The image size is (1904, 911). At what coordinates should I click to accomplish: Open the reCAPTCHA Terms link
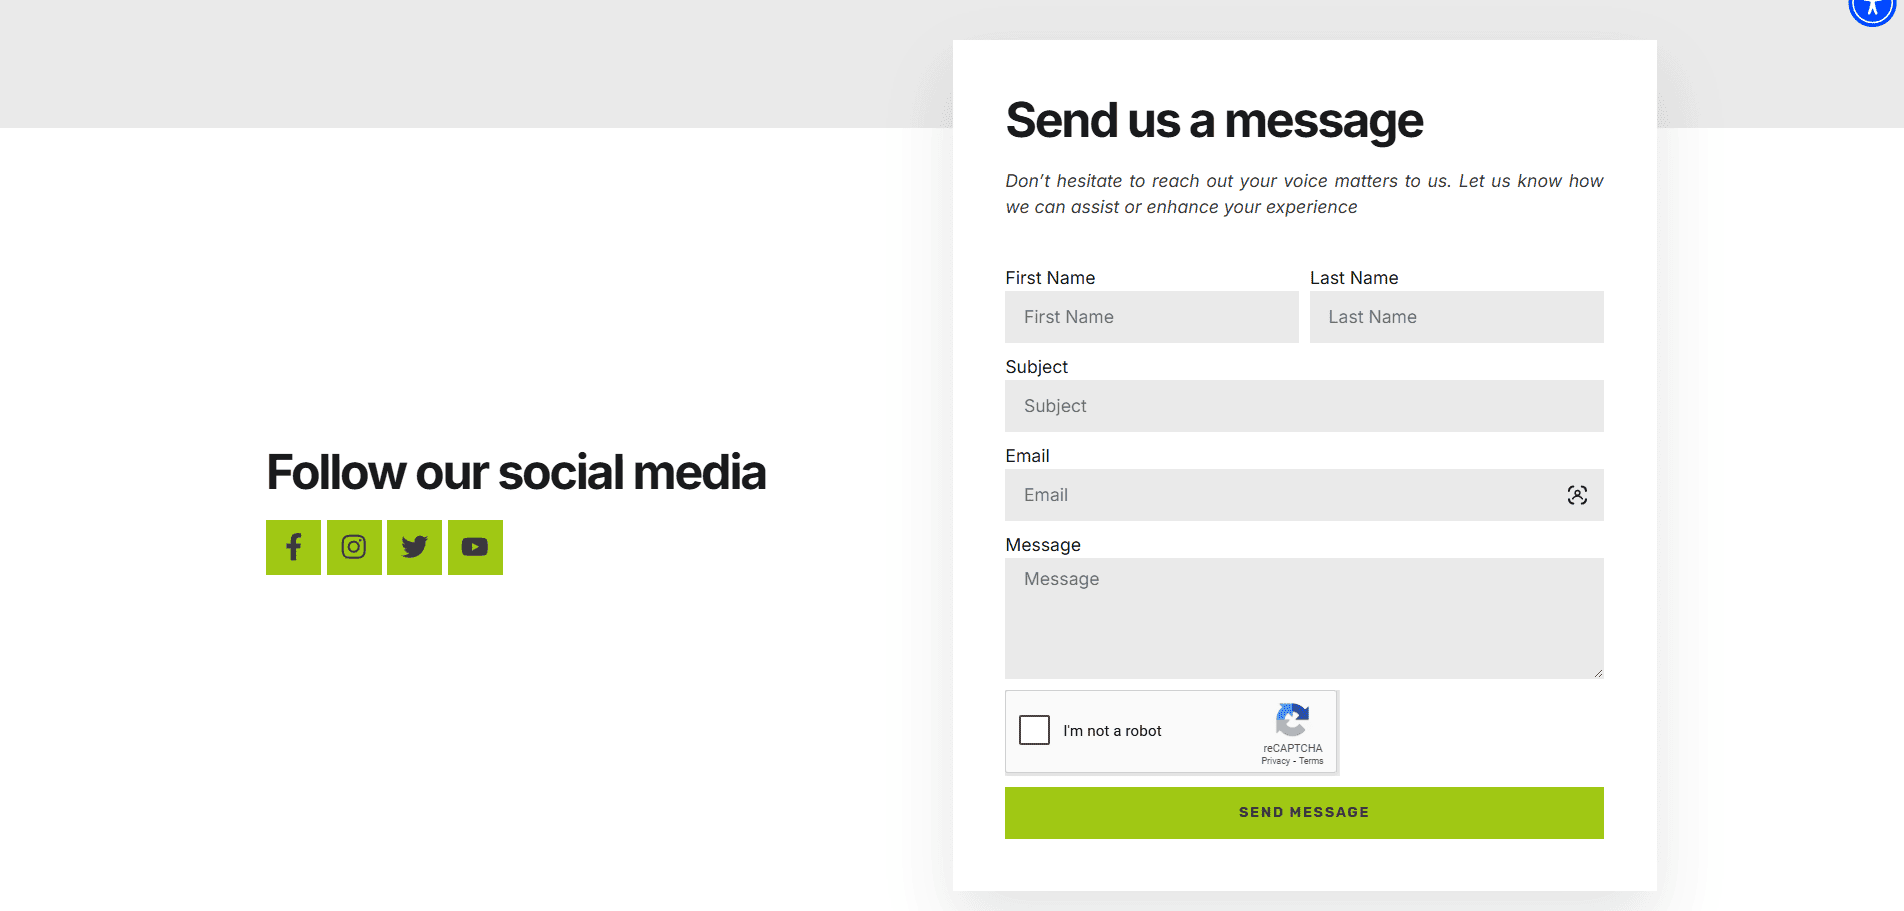pos(1311,761)
